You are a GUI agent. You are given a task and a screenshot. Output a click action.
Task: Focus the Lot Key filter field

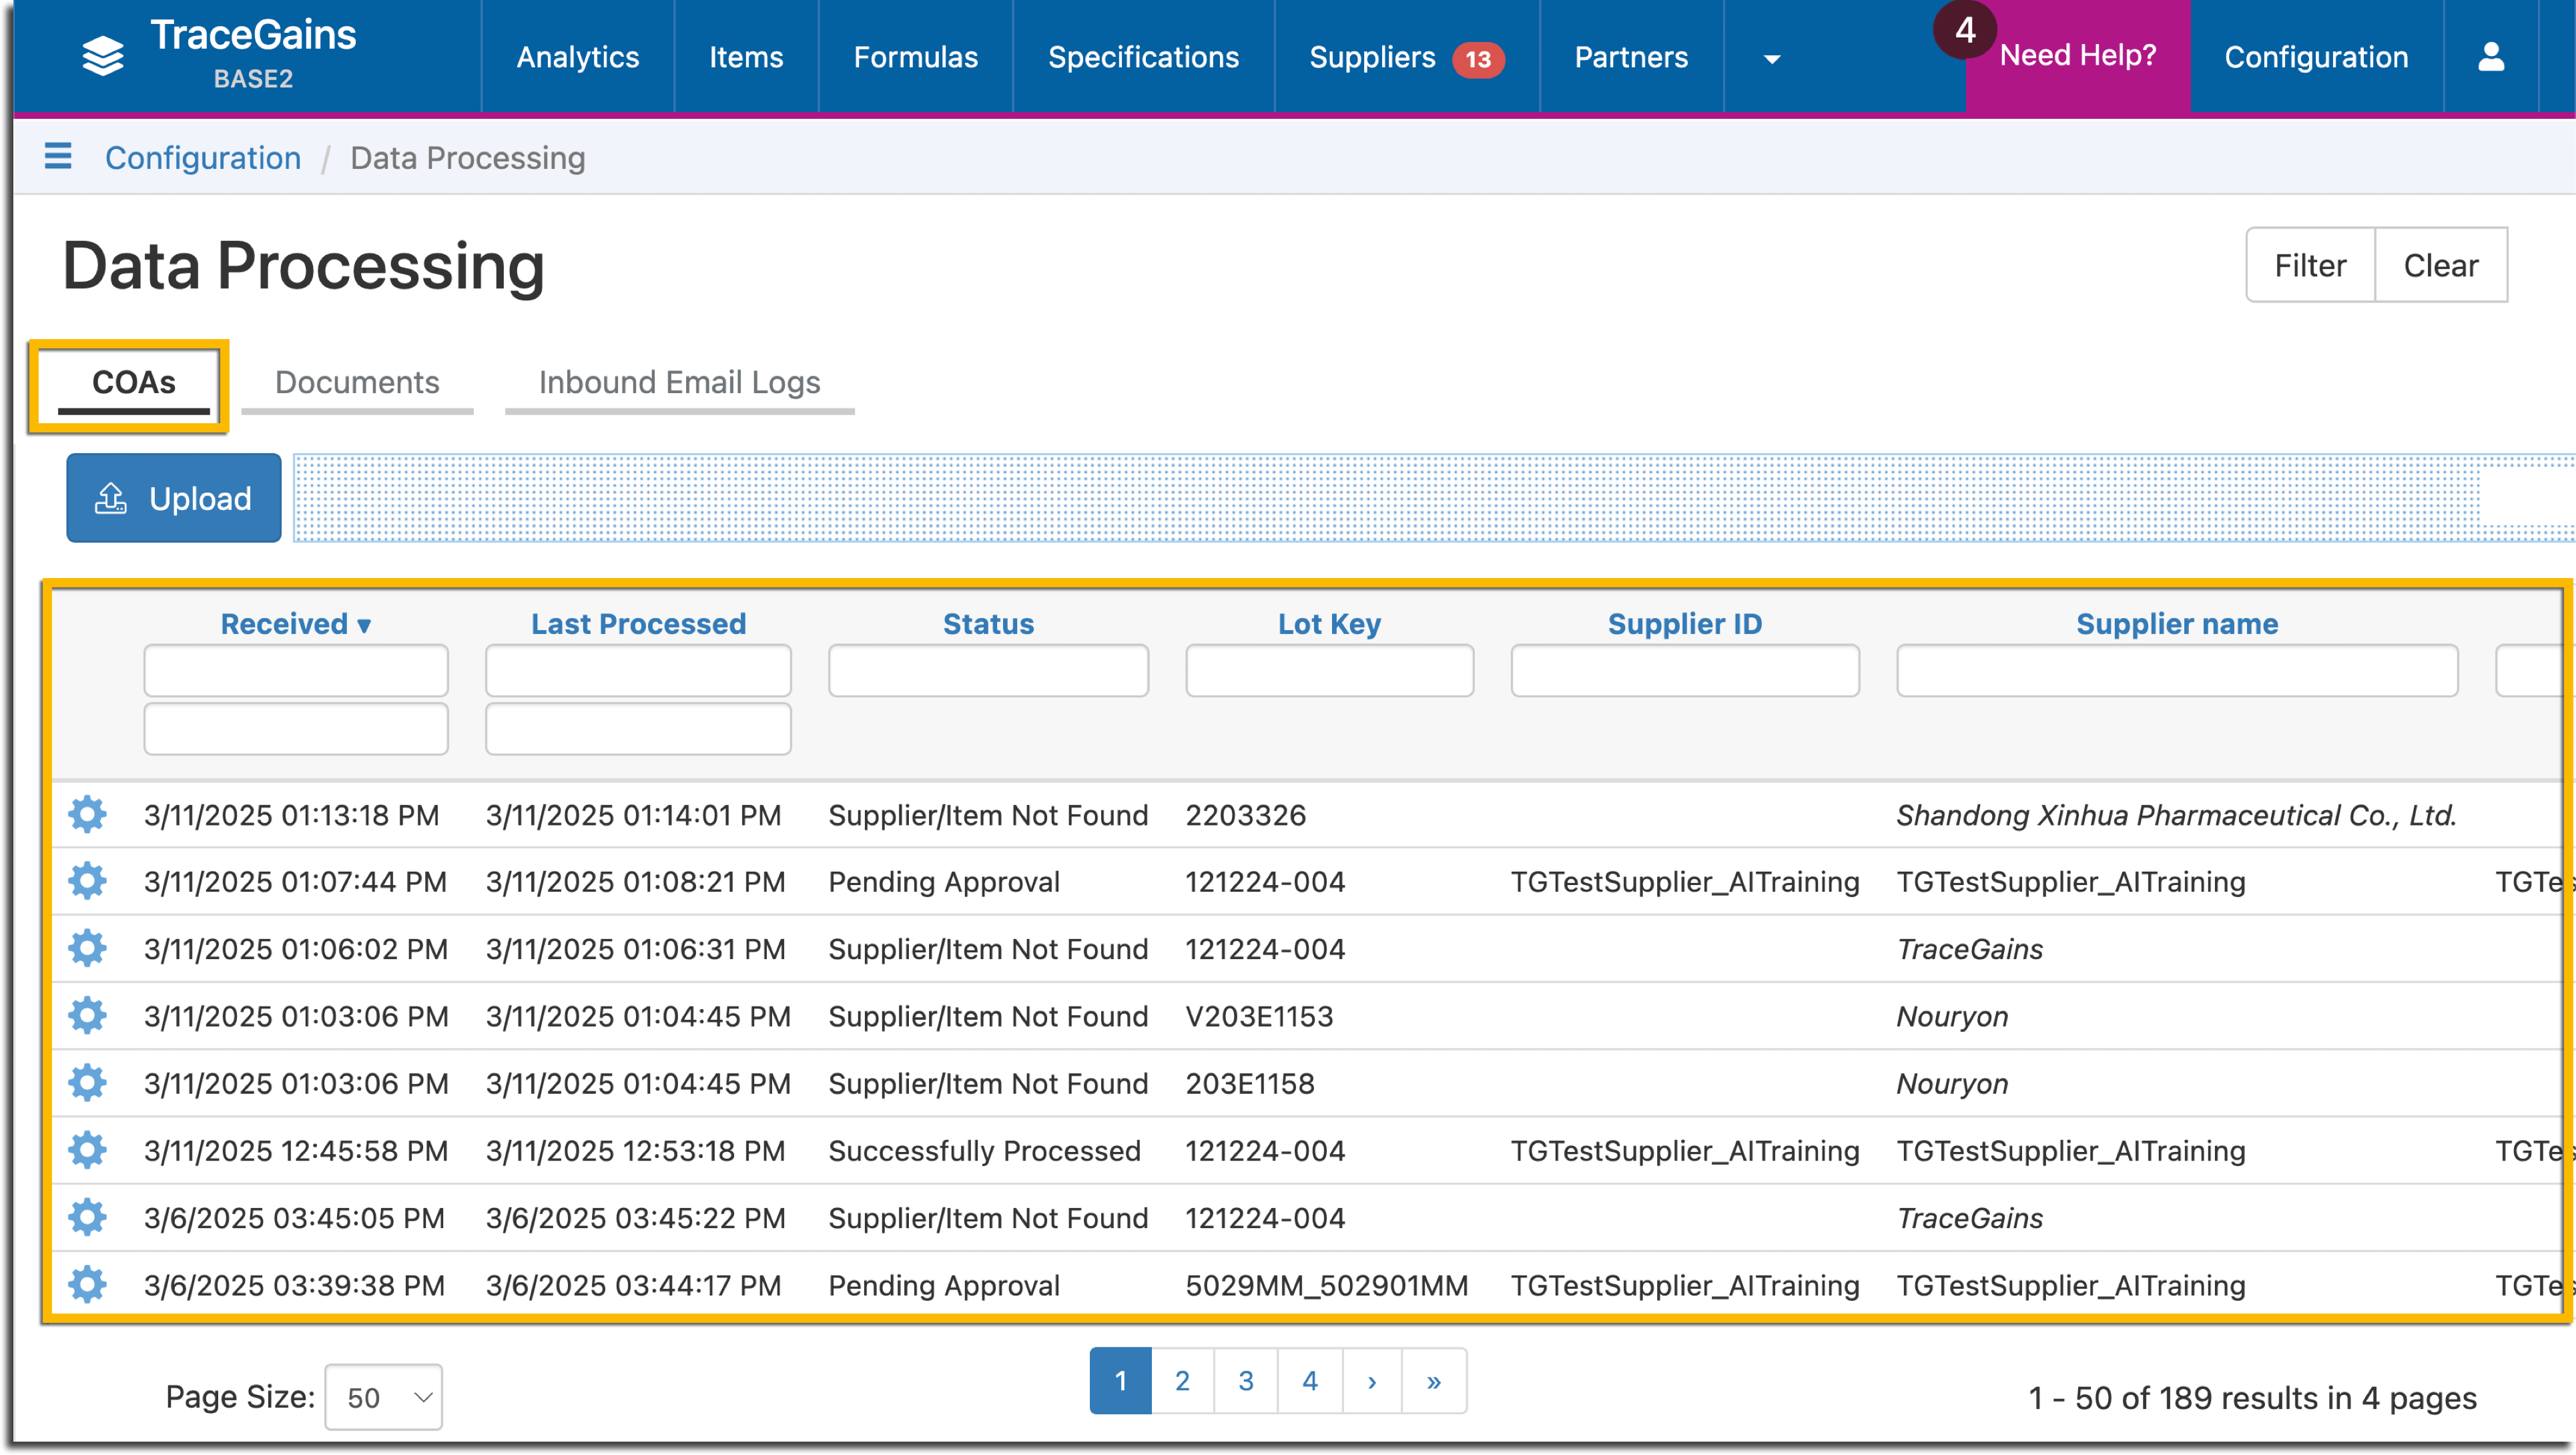[1329, 670]
